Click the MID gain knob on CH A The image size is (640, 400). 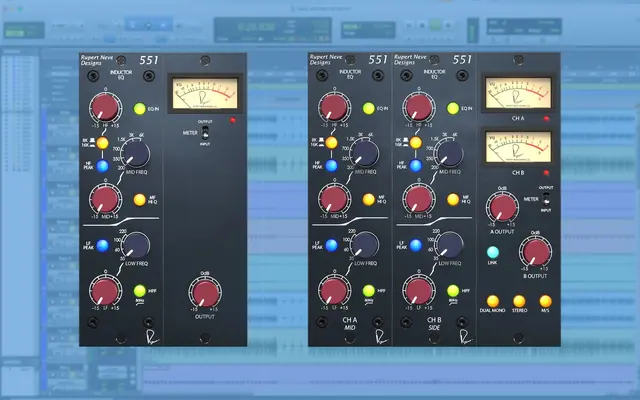(334, 199)
